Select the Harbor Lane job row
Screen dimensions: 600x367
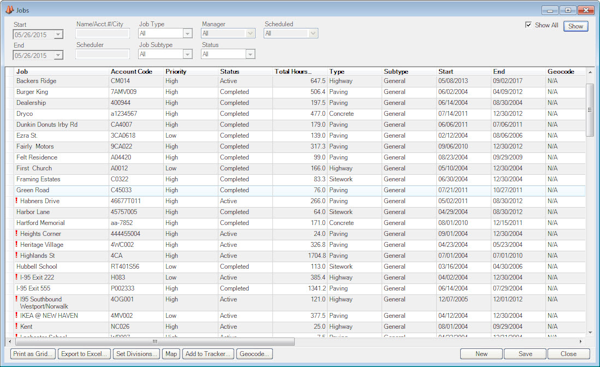click(300, 212)
